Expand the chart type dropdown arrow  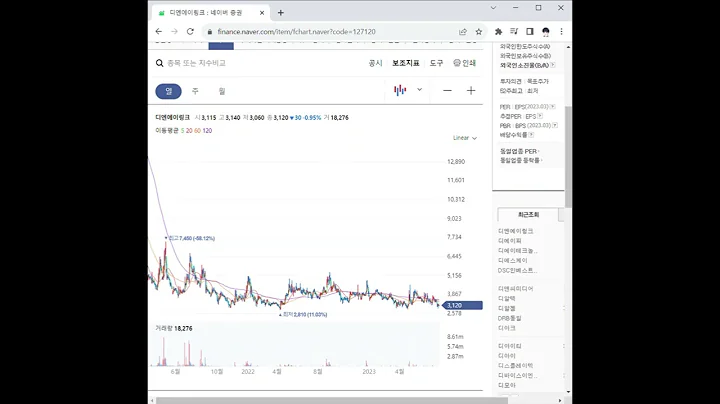[419, 90]
